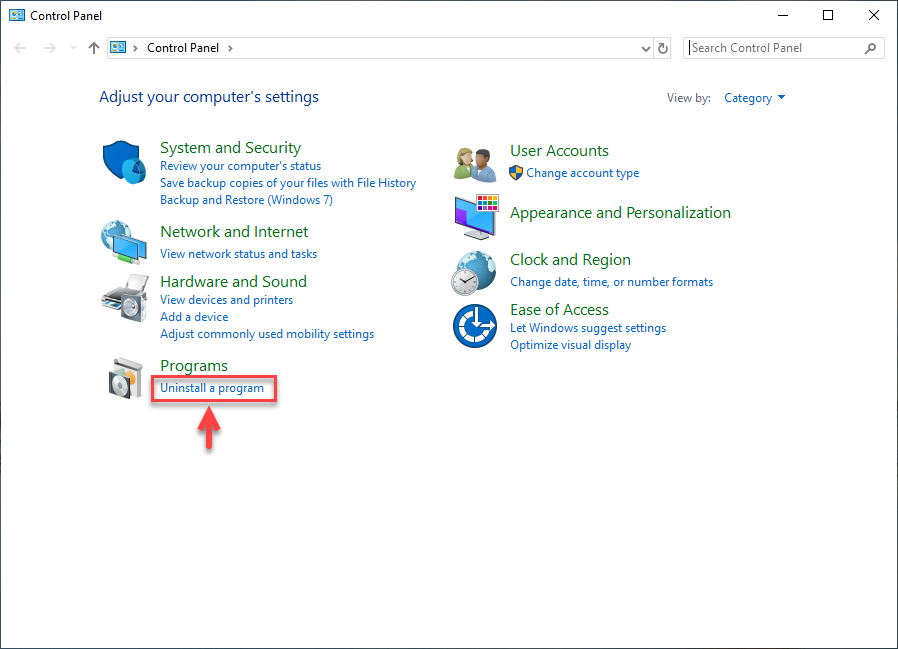Open Clock and Region category
This screenshot has height=649, width=898.
point(570,260)
